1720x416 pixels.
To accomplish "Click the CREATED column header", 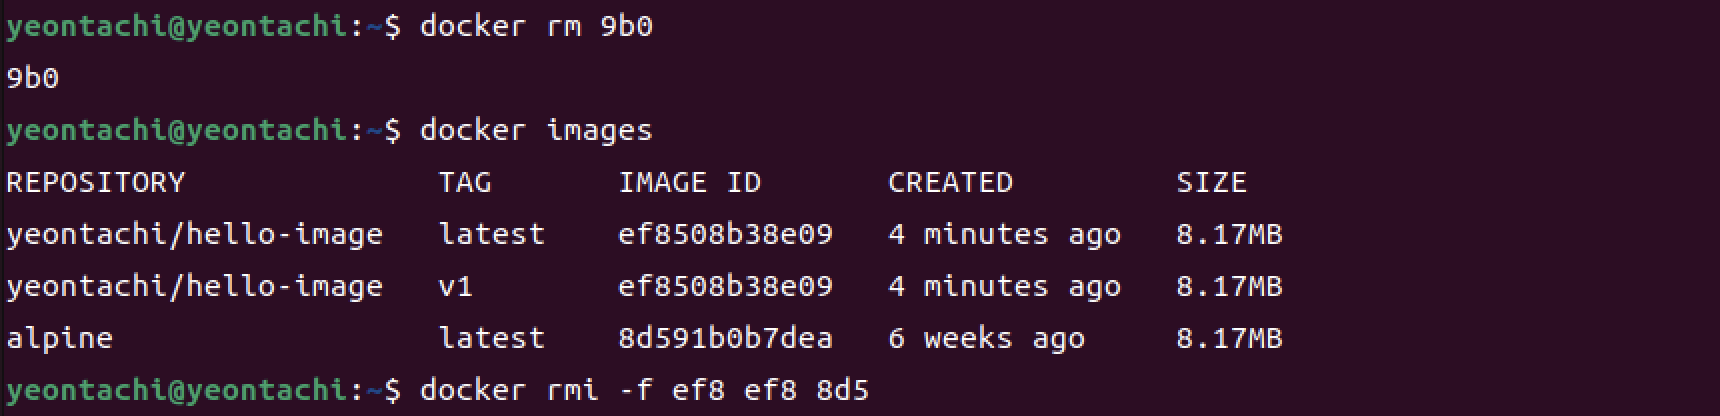I will coord(950,182).
